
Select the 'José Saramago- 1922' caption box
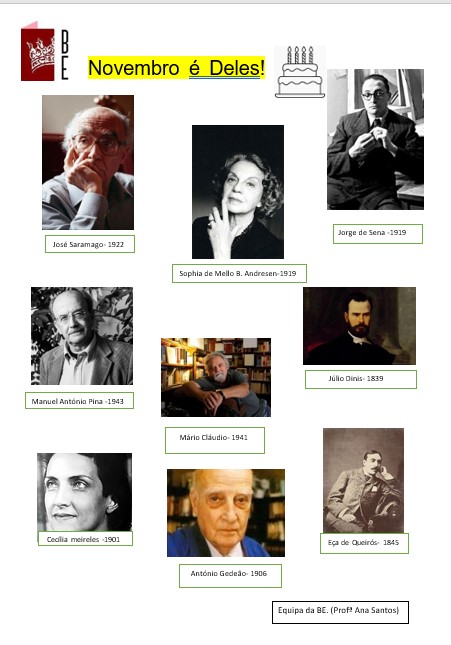click(x=90, y=244)
